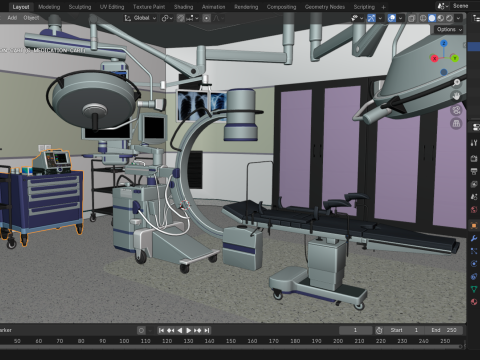480x360 pixels.
Task: Switch to Geometry Nodes workspace
Action: (x=325, y=7)
